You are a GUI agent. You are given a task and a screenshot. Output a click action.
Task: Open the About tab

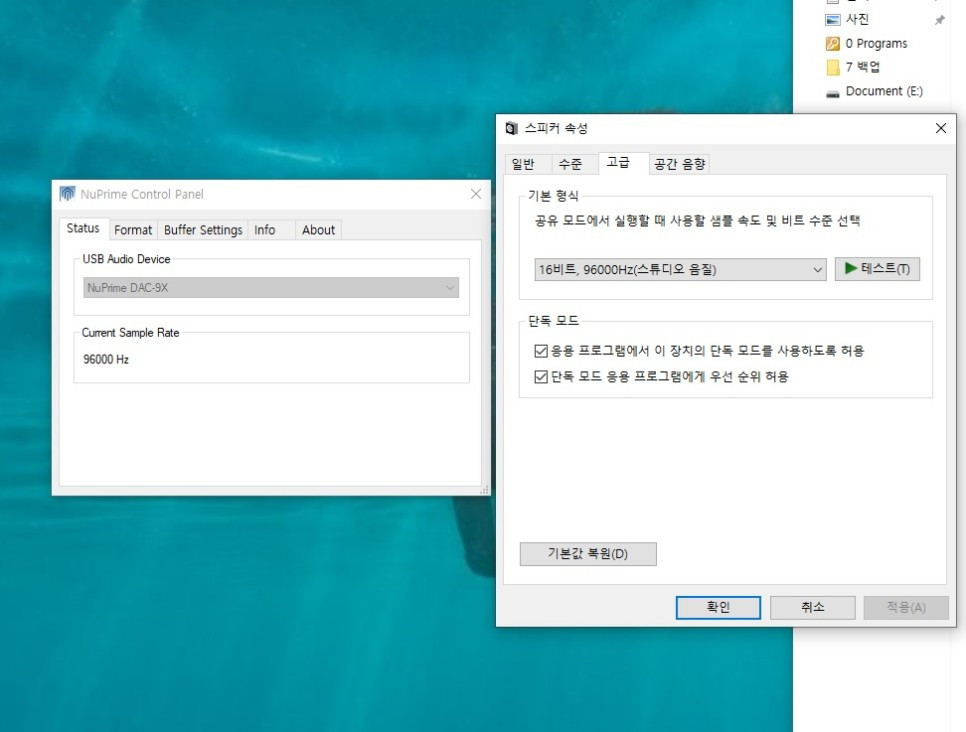[319, 230]
